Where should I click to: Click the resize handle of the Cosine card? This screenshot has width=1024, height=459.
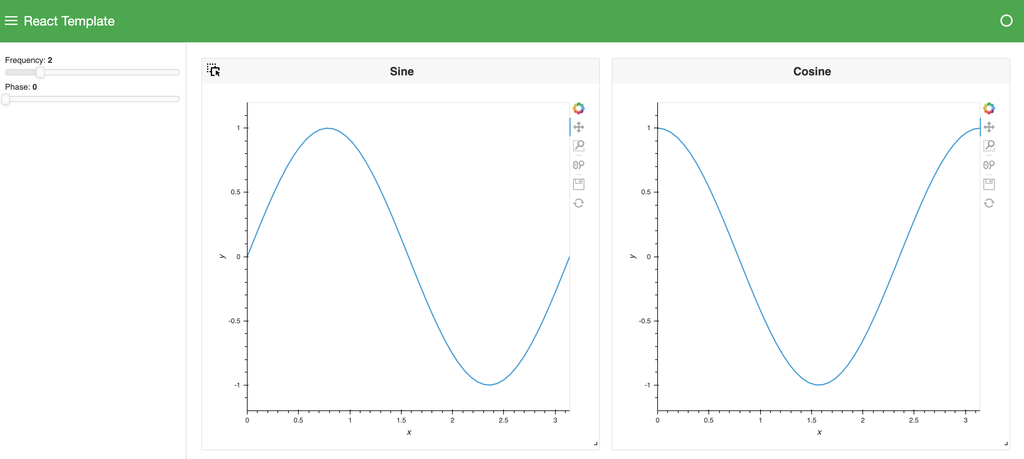pos(1005,444)
